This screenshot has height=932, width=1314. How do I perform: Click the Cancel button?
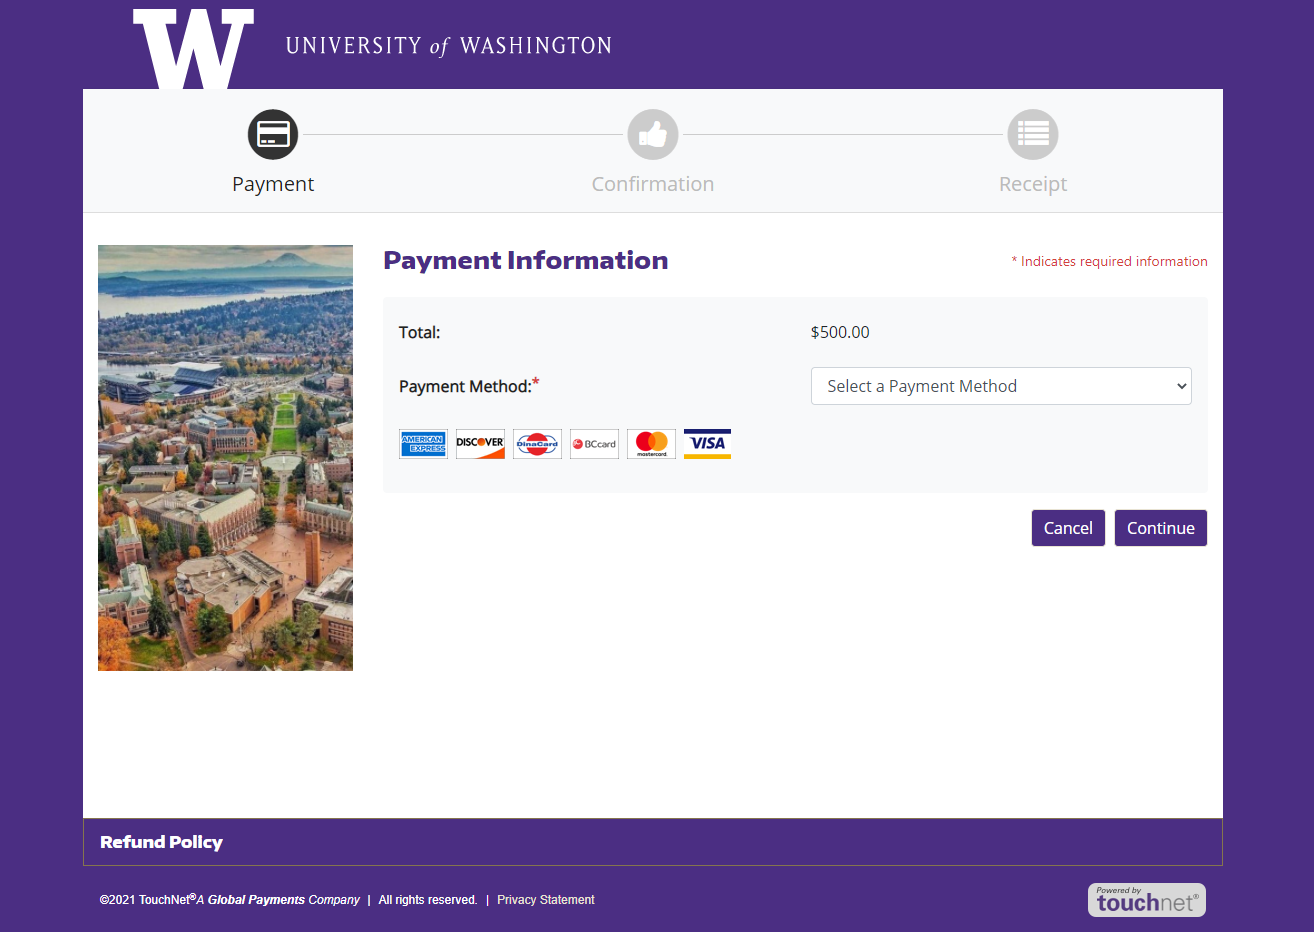(1068, 527)
